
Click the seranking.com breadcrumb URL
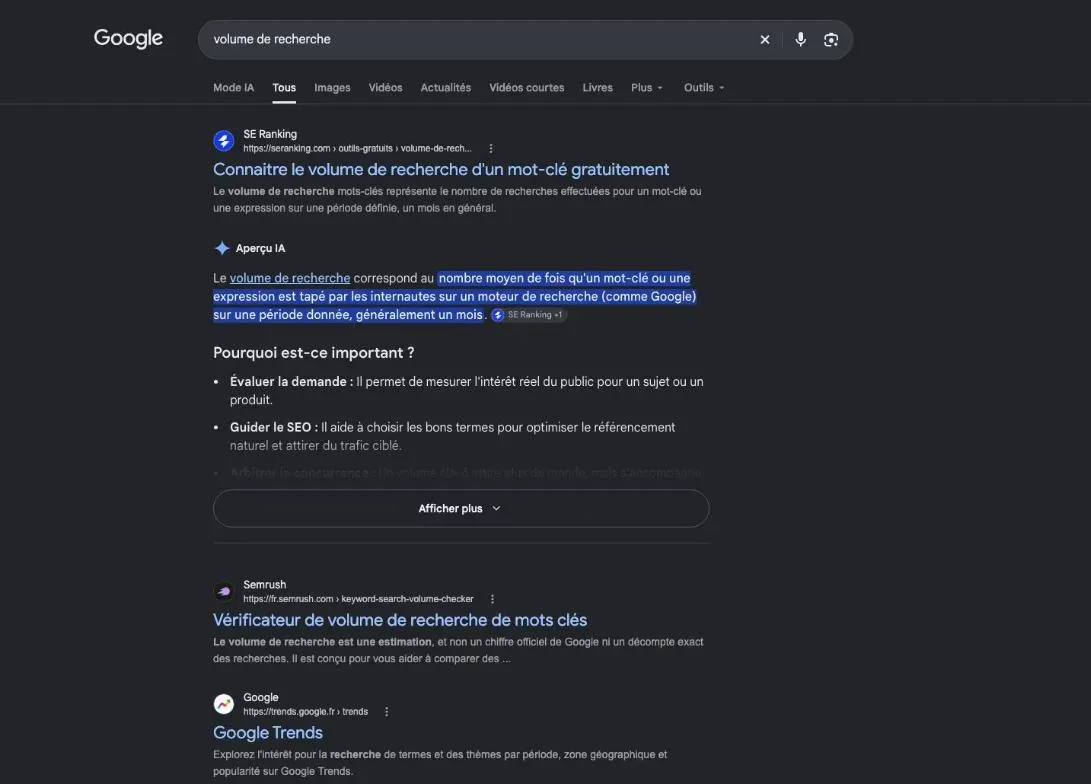pos(357,149)
